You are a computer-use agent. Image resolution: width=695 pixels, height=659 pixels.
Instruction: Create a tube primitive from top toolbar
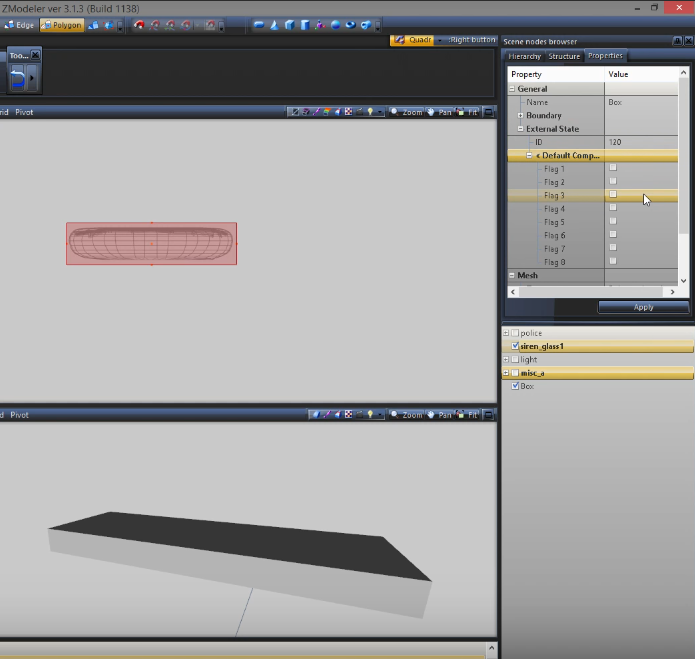tap(366, 25)
